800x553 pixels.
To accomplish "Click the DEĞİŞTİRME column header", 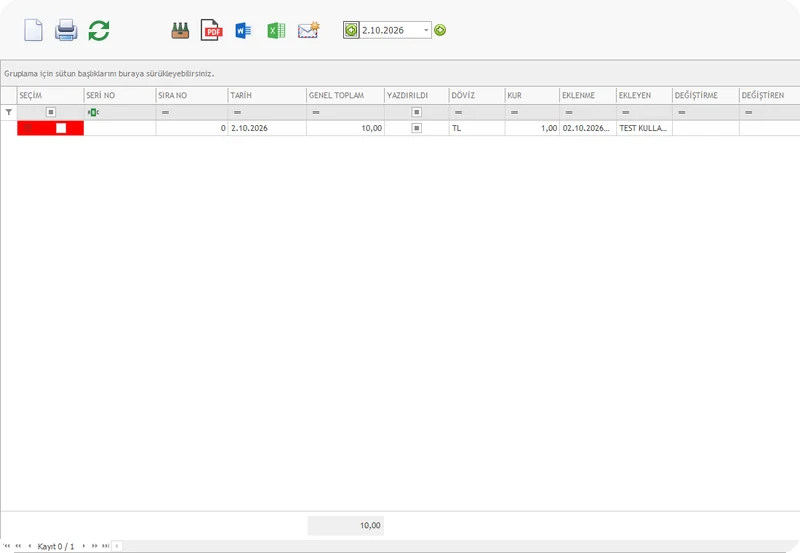I will pyautogui.click(x=706, y=95).
